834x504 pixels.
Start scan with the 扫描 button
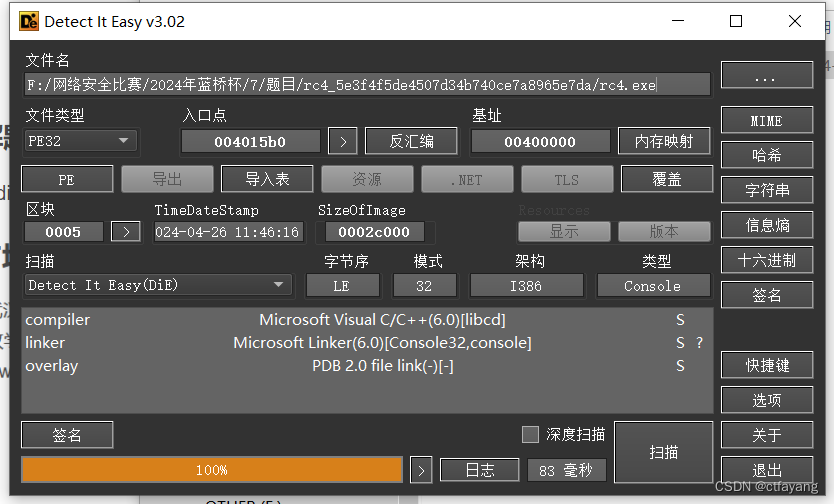click(x=664, y=452)
